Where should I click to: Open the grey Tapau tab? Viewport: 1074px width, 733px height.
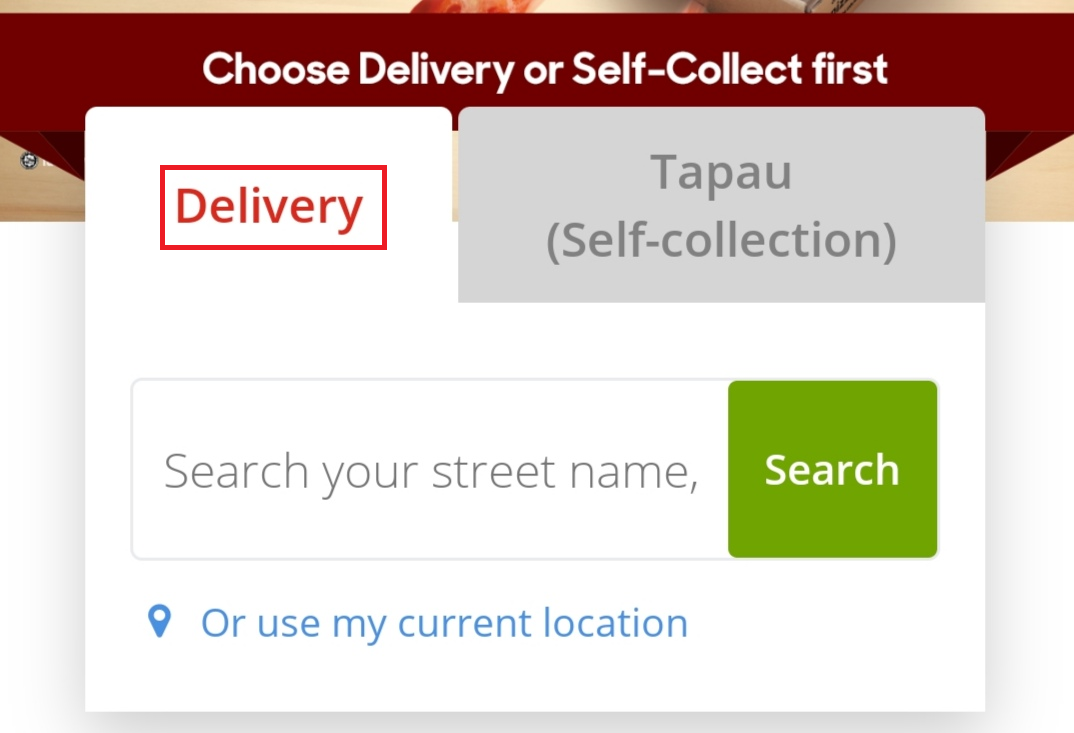(721, 206)
